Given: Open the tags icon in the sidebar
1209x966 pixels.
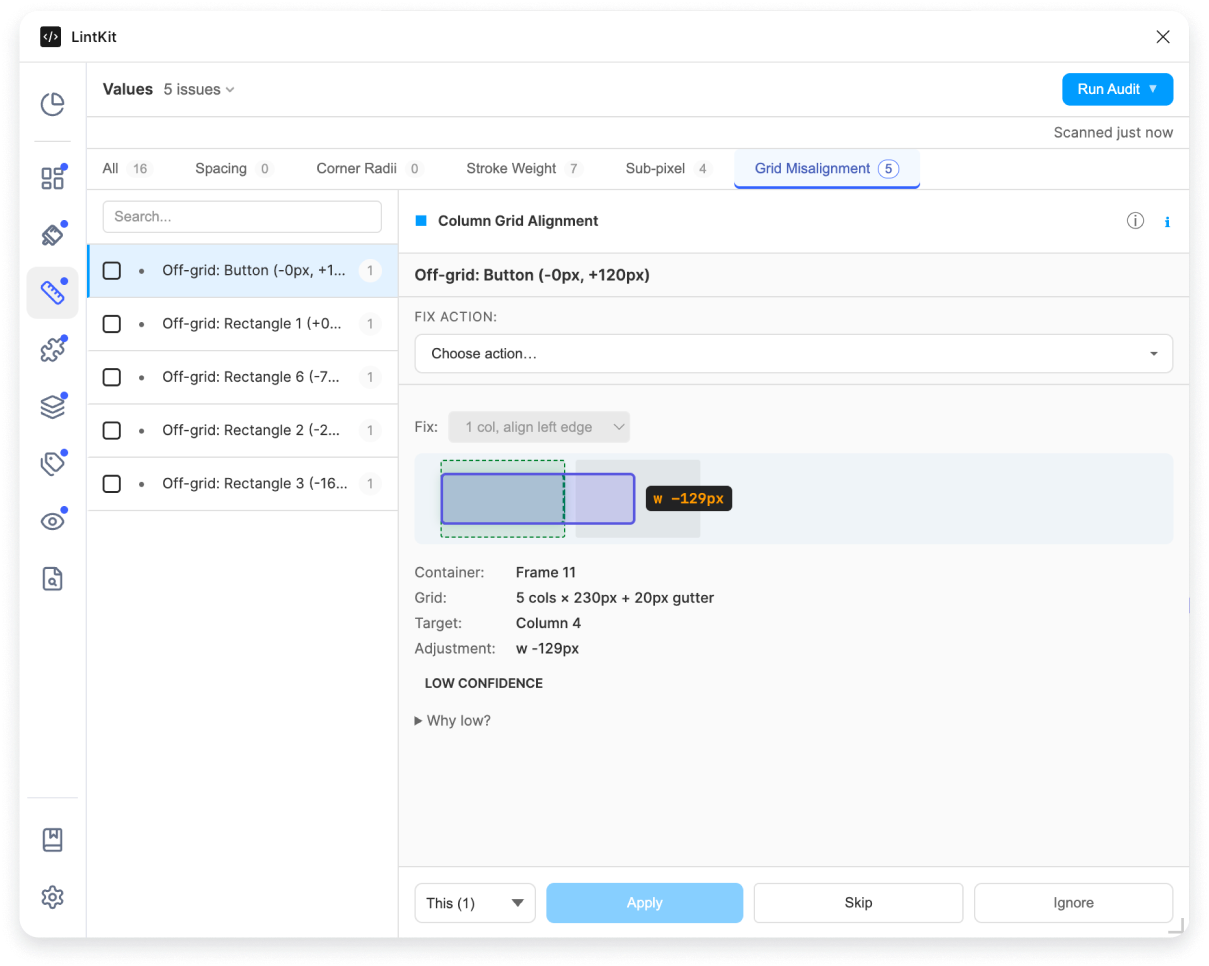Looking at the screenshot, I should point(52,464).
